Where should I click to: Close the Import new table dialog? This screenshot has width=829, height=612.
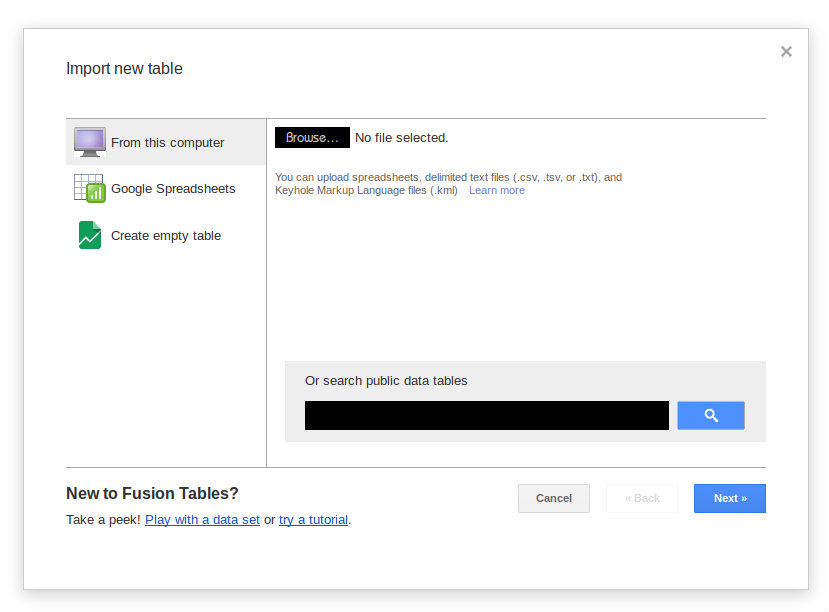pos(786,51)
